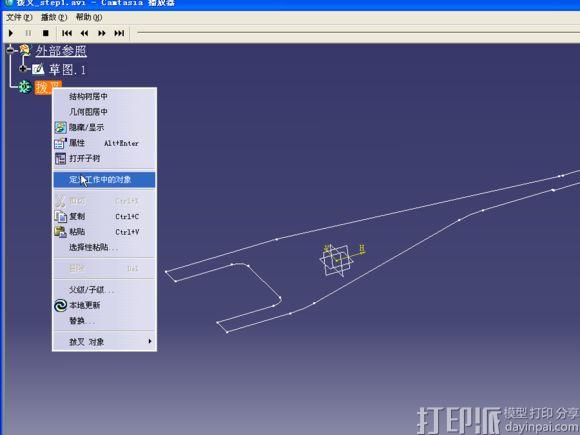Open the 播放(P) menu
Screen dimensions: 580x435
54,17
